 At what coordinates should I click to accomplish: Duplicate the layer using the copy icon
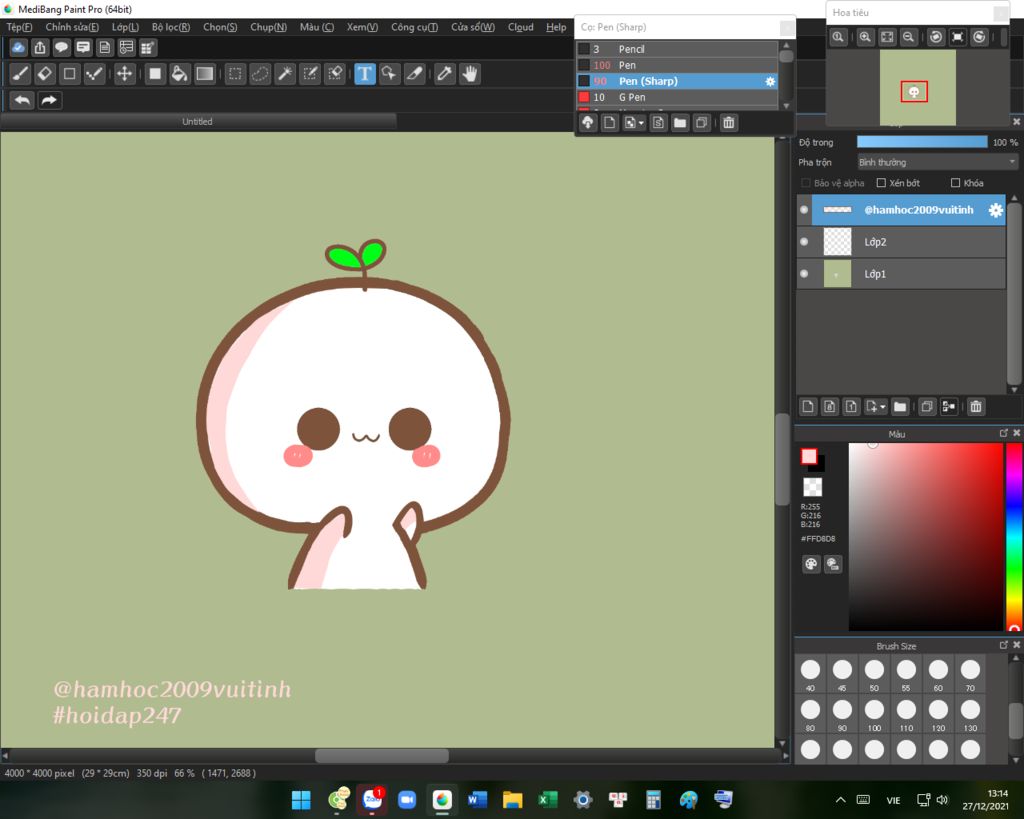[926, 407]
